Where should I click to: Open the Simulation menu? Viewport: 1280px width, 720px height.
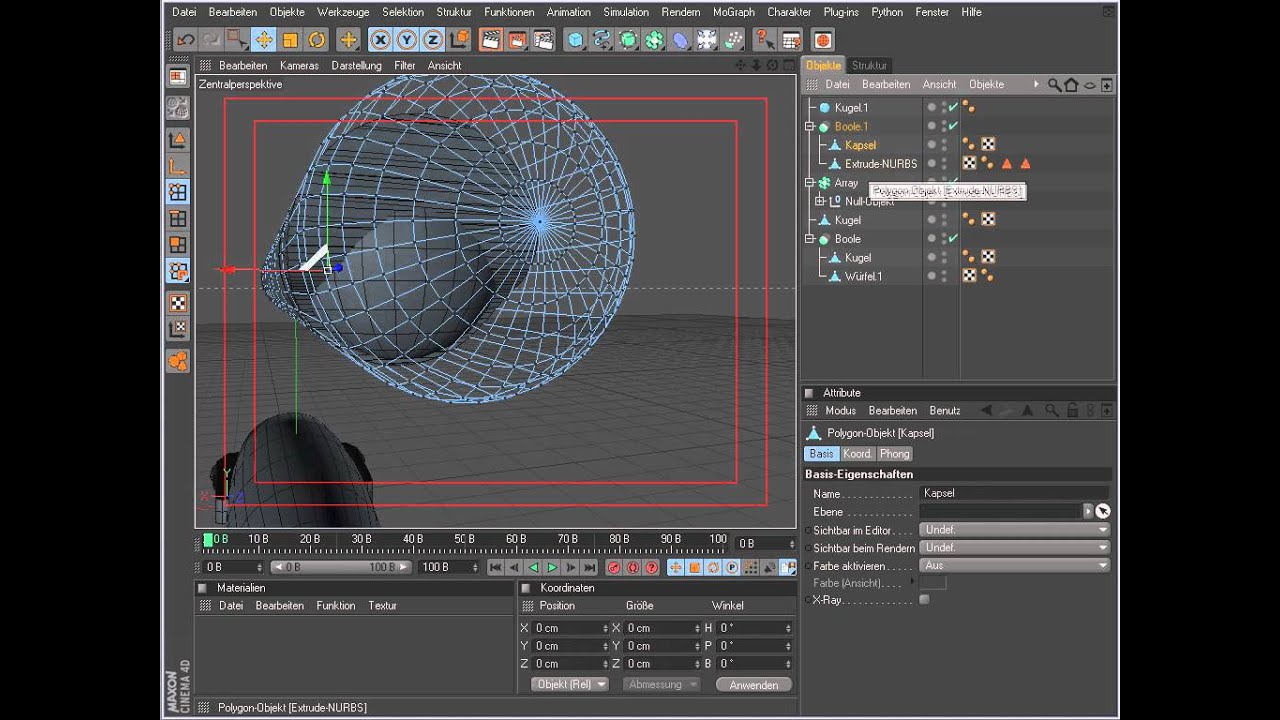pyautogui.click(x=626, y=12)
